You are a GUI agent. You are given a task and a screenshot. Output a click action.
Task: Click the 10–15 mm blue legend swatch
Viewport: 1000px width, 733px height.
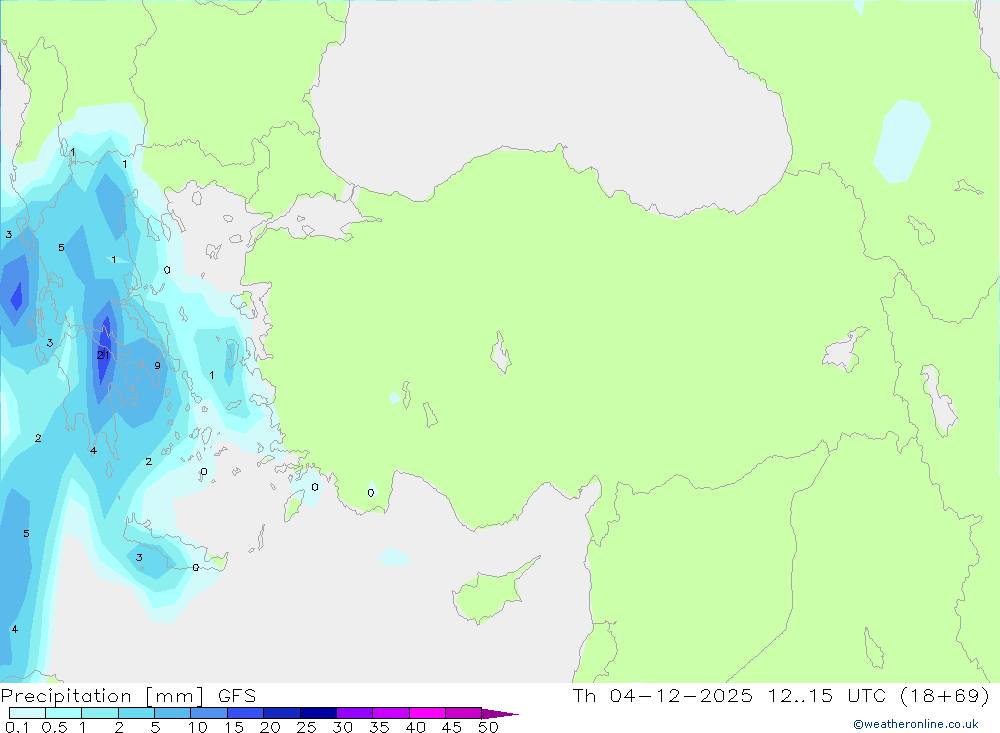click(x=209, y=713)
